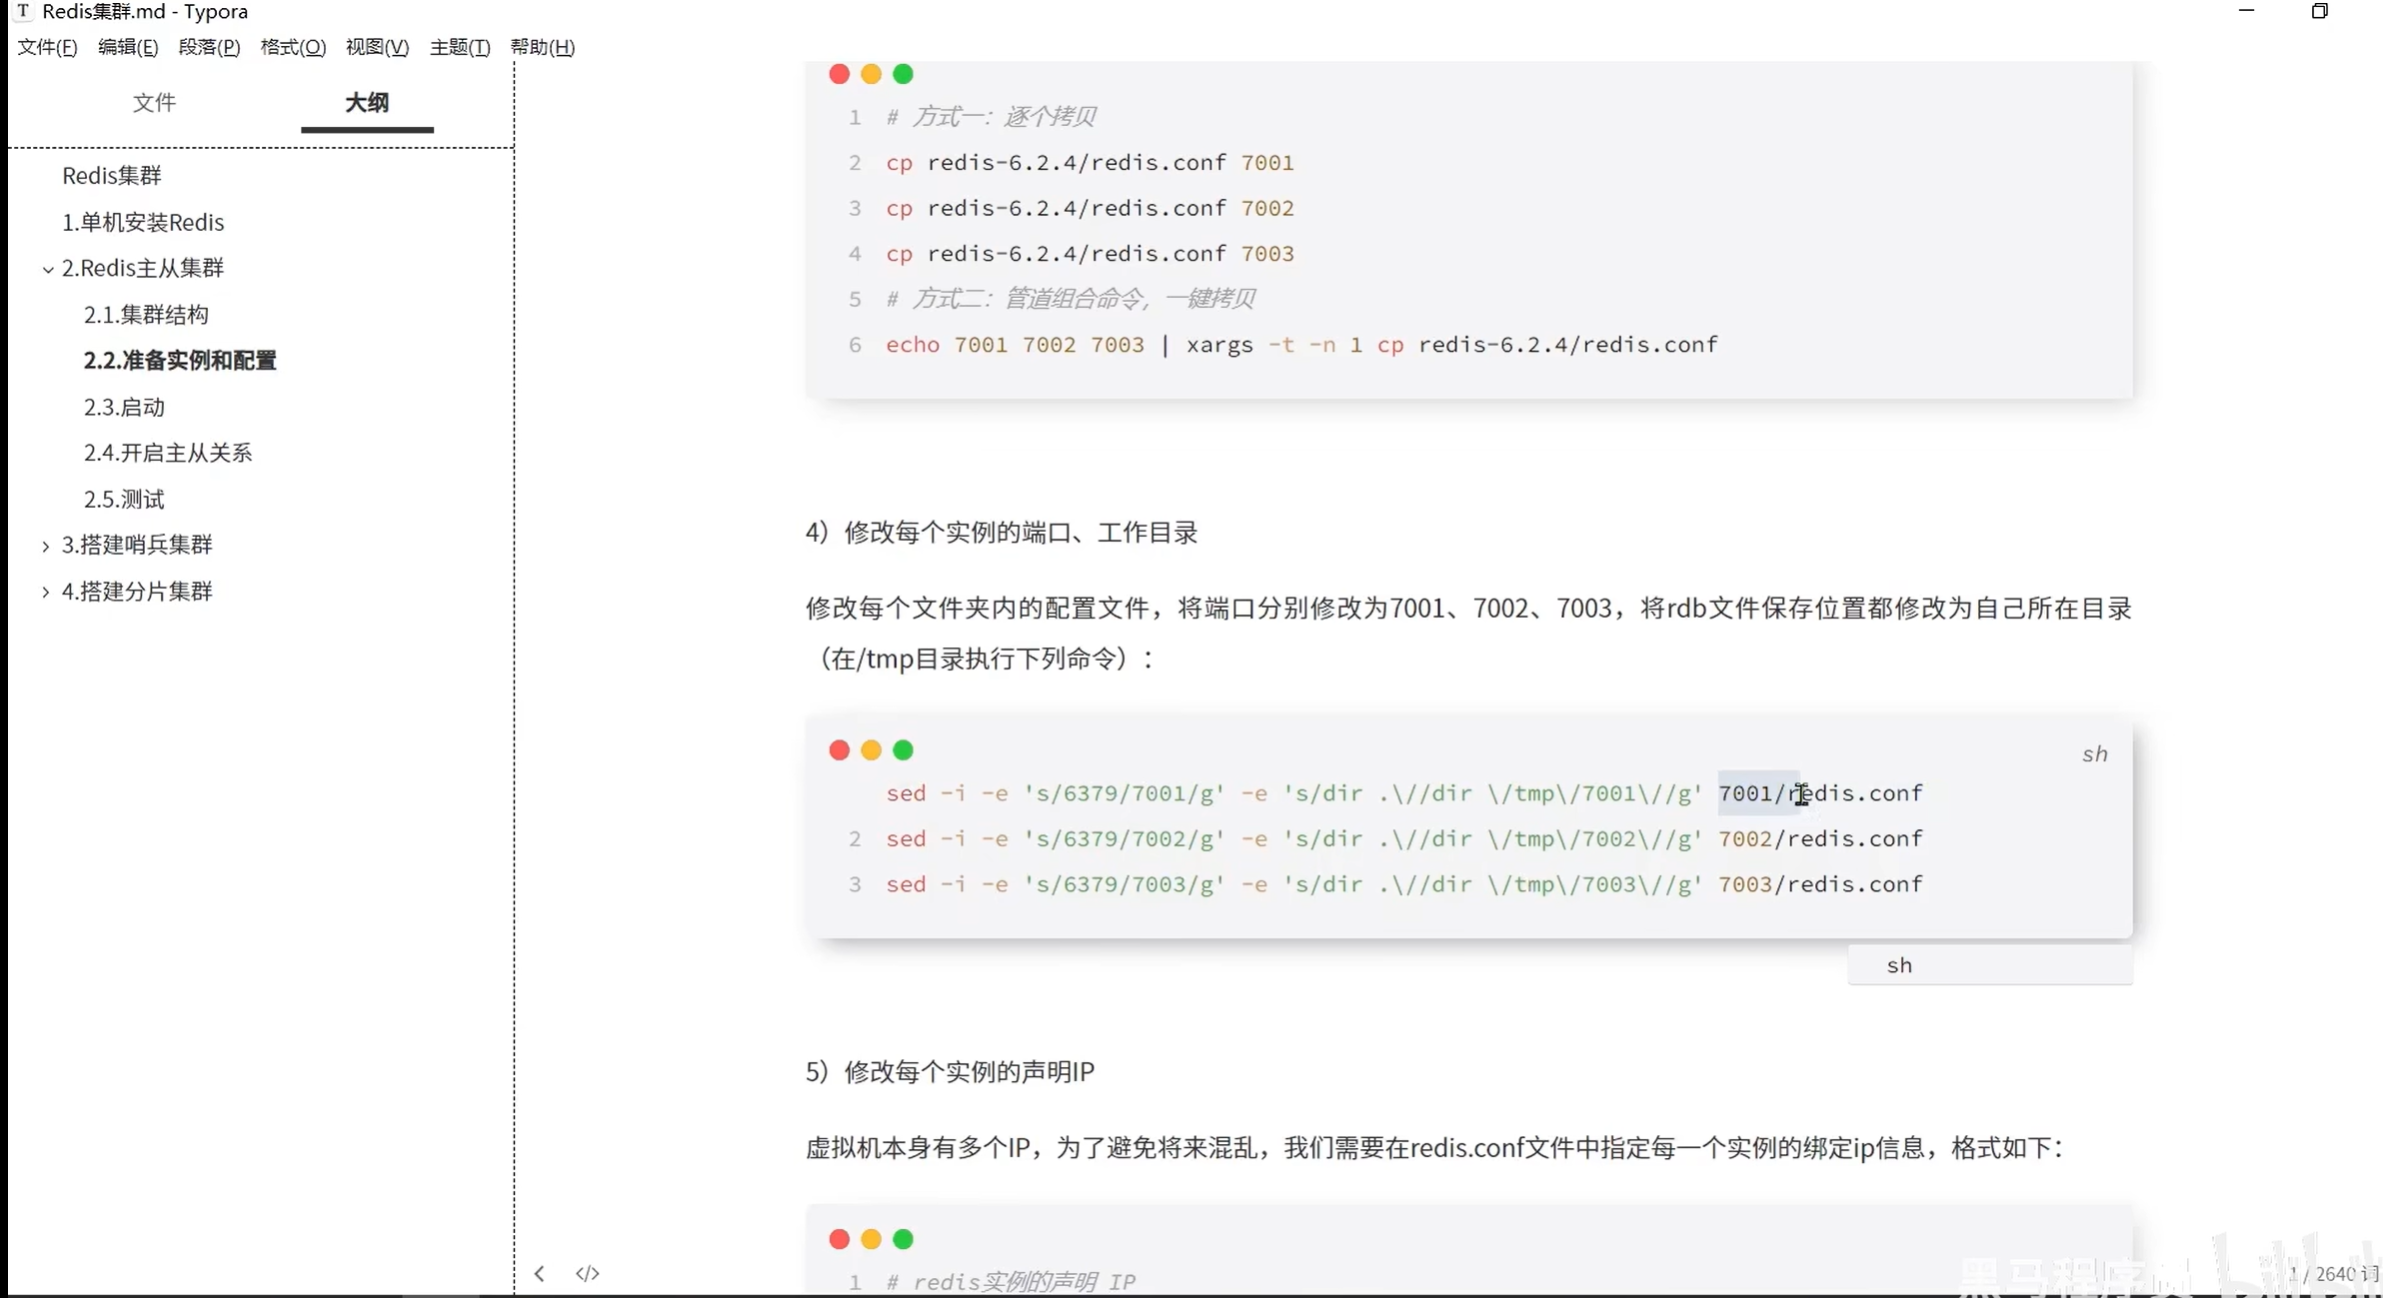Collapse sidebar with left arrow icon
Image resolution: width=2383 pixels, height=1298 pixels.
coord(539,1273)
